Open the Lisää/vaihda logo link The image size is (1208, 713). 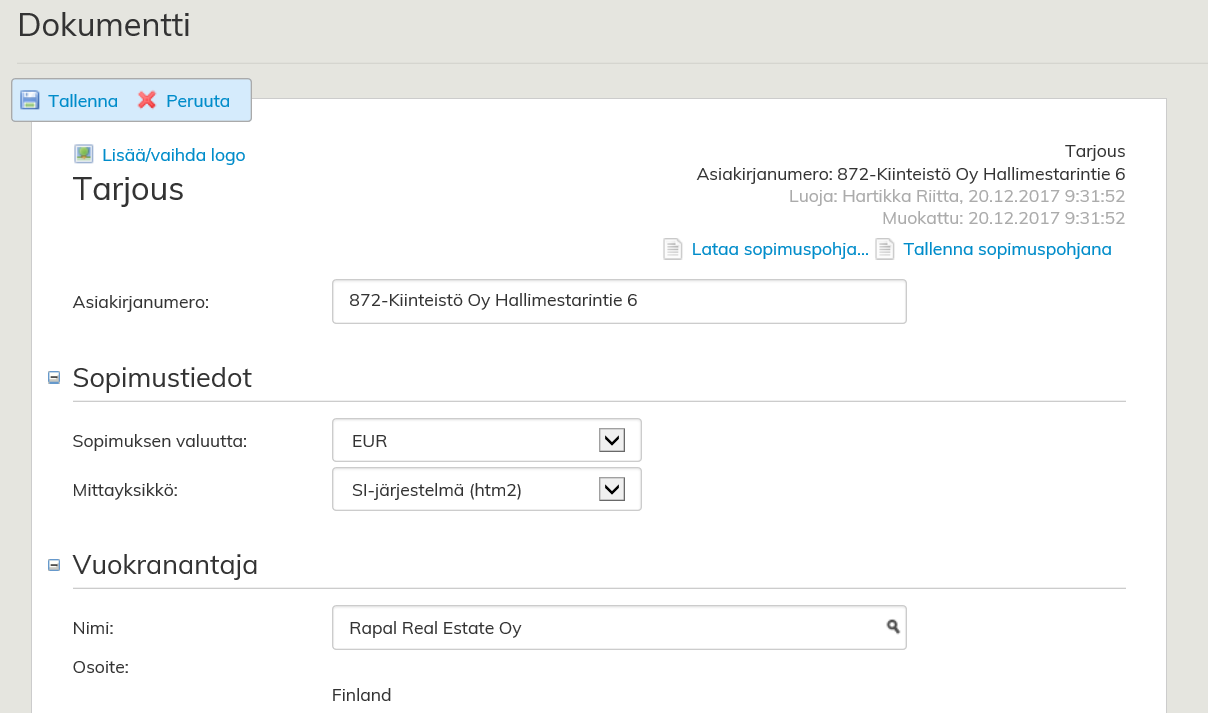pos(173,155)
